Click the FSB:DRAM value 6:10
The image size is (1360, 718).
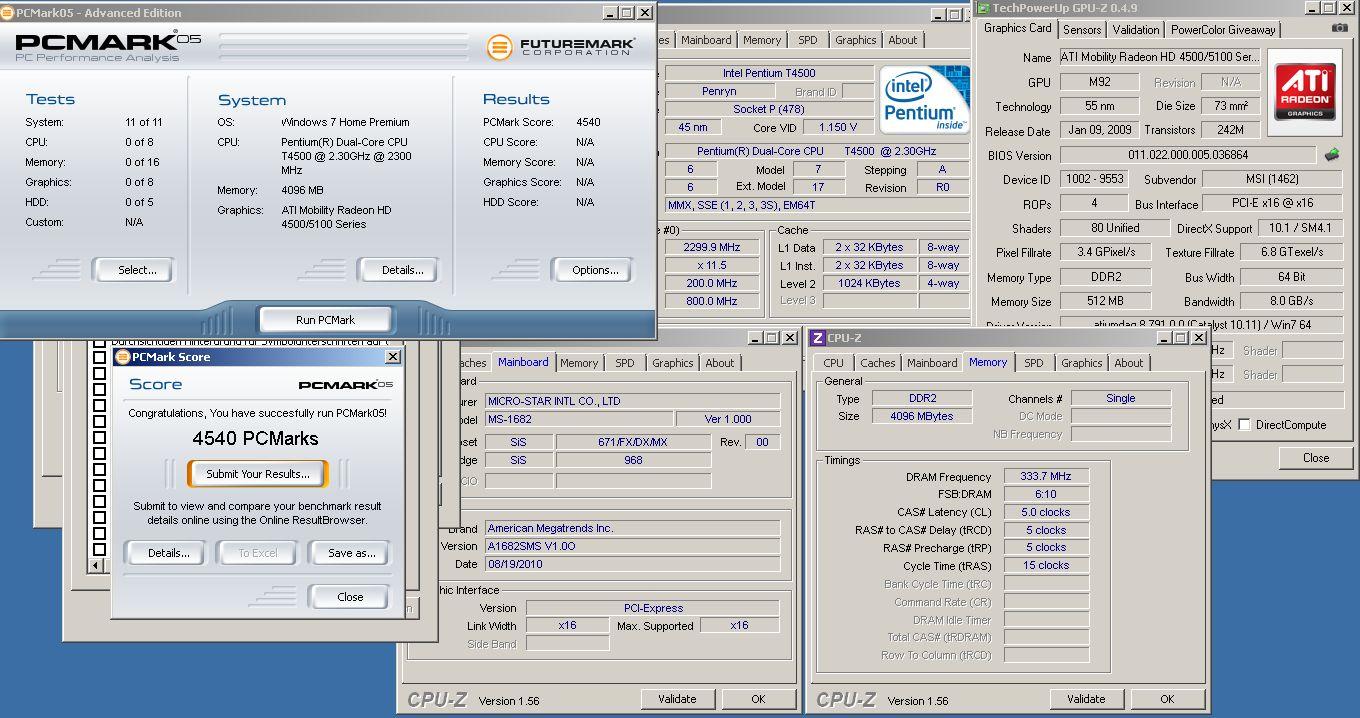click(1046, 495)
